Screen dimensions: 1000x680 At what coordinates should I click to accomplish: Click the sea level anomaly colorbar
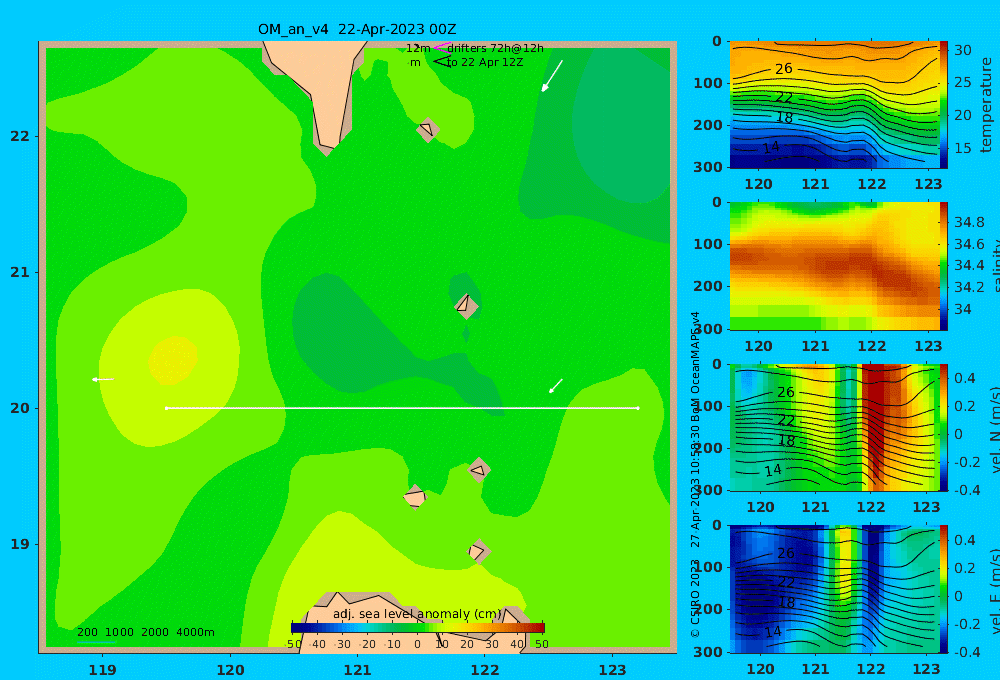coord(418,628)
